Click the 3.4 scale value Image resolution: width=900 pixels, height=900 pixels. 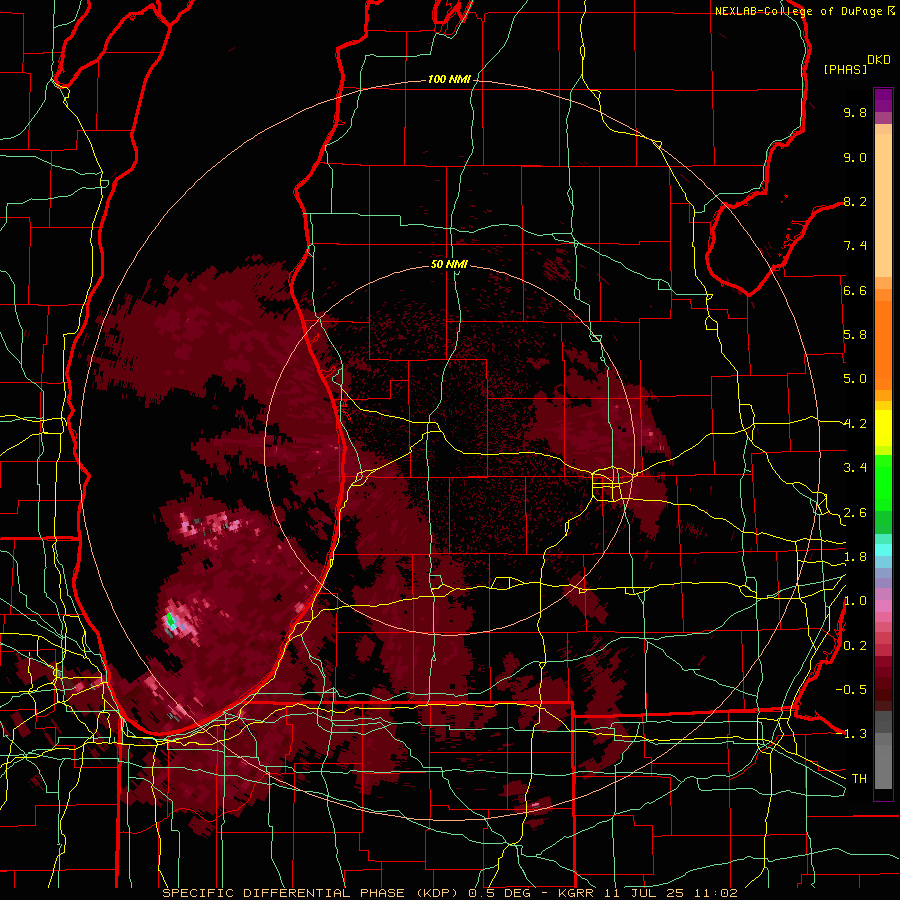coord(855,468)
